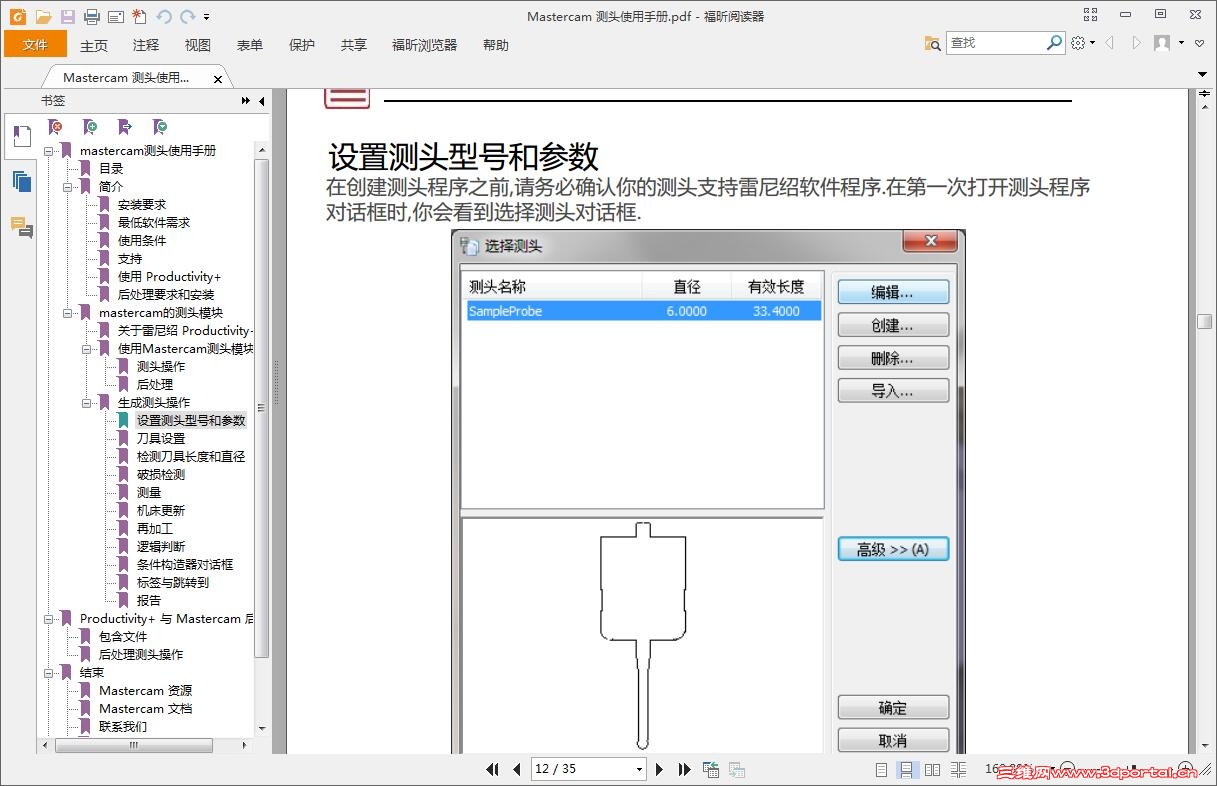This screenshot has width=1217, height=786.
Task: Open the Bookmarks panel sidebar icon
Action: [x=22, y=135]
